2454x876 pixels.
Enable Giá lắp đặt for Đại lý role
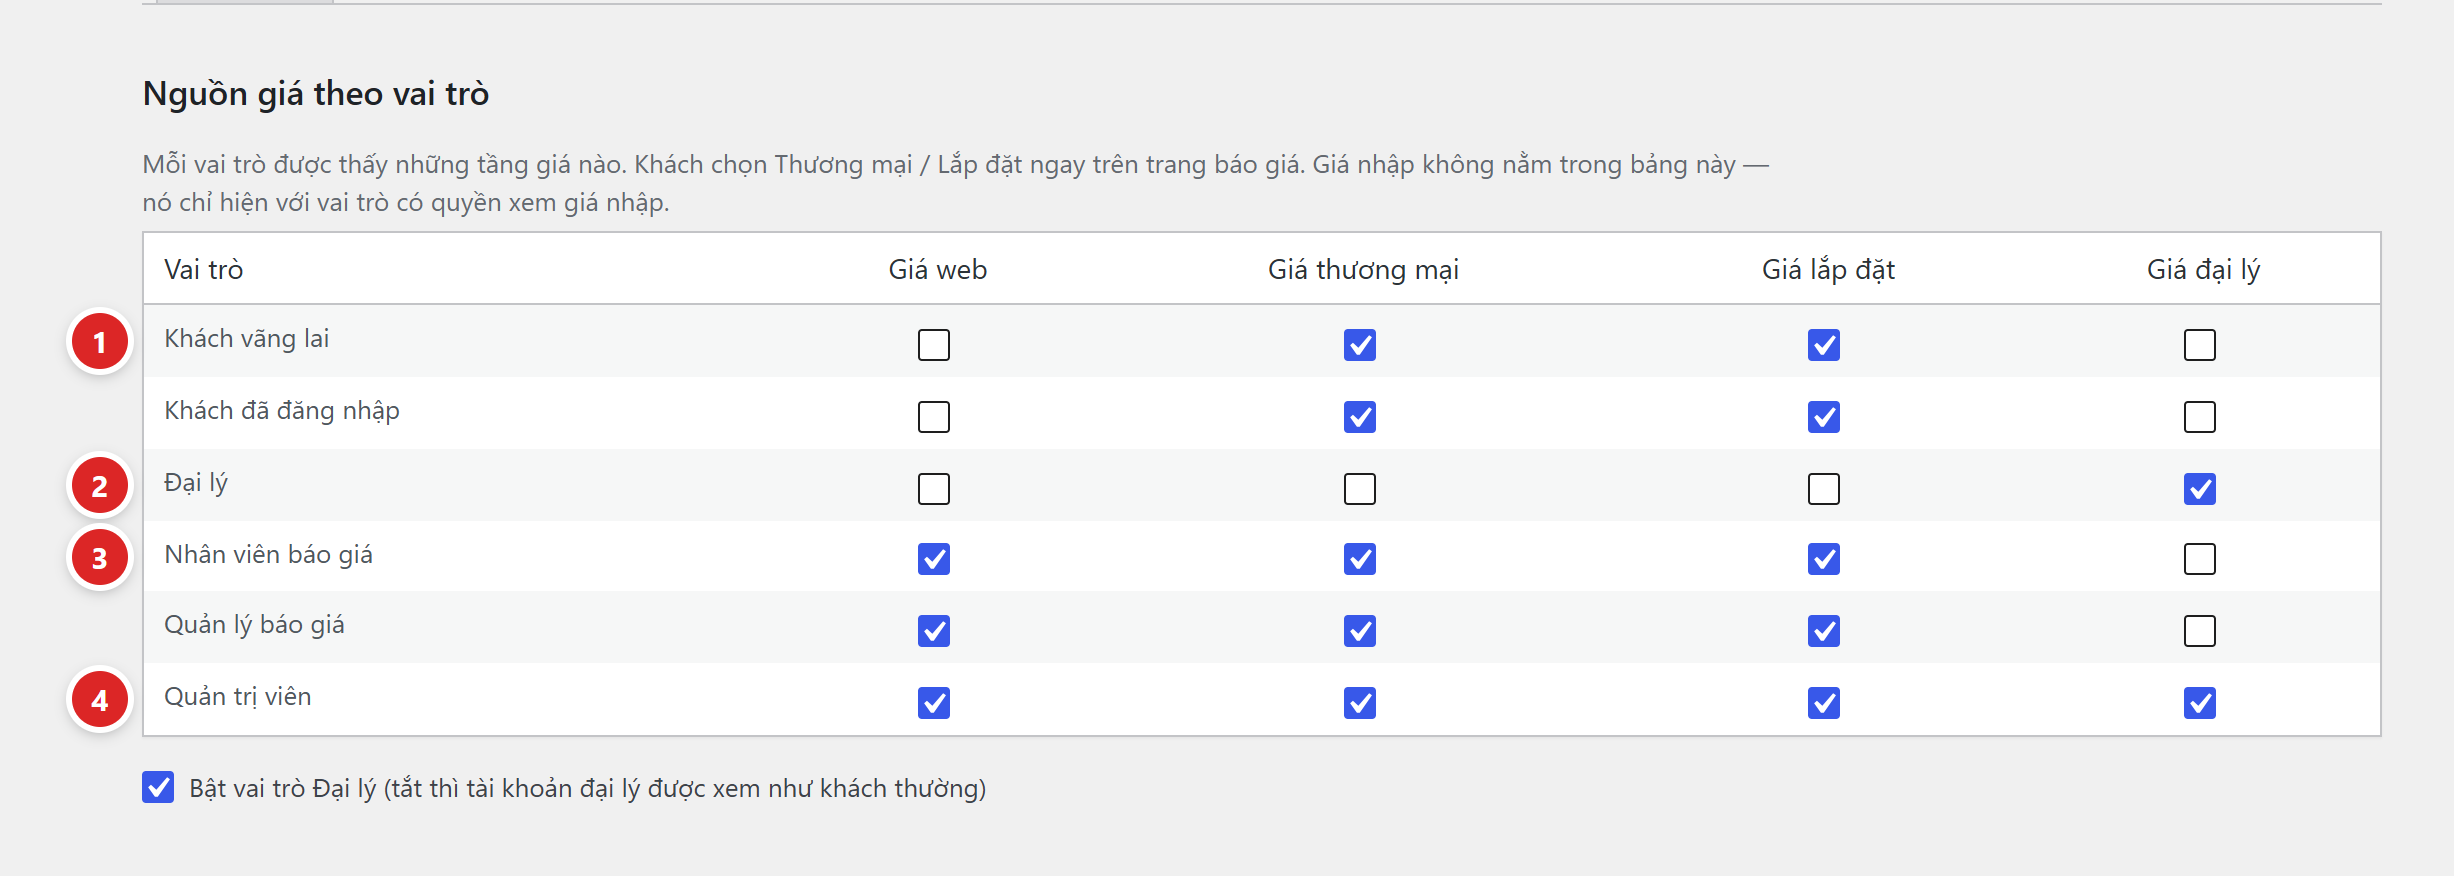click(1824, 489)
